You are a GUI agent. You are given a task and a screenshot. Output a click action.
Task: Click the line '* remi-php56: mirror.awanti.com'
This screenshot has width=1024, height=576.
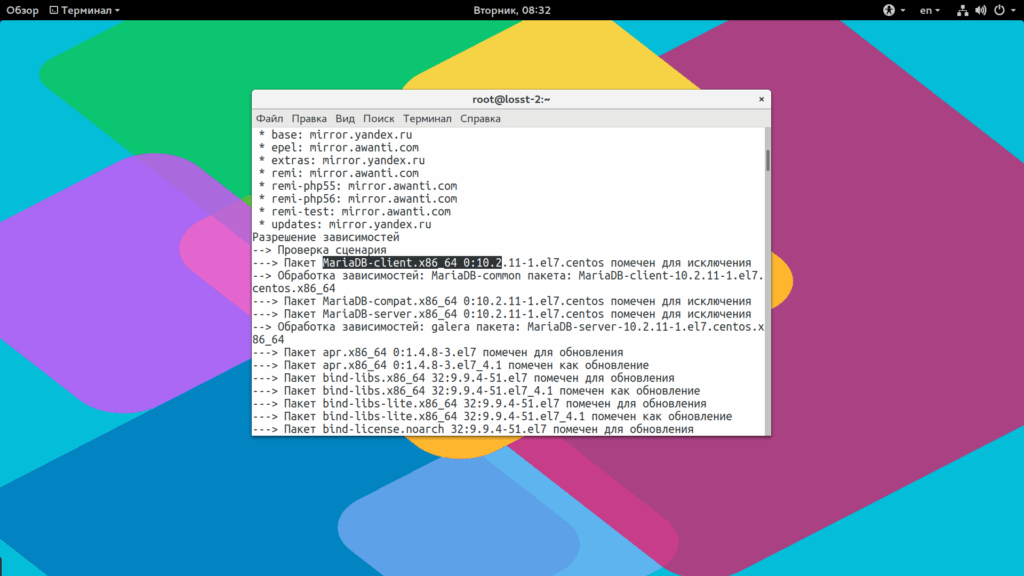pos(357,199)
